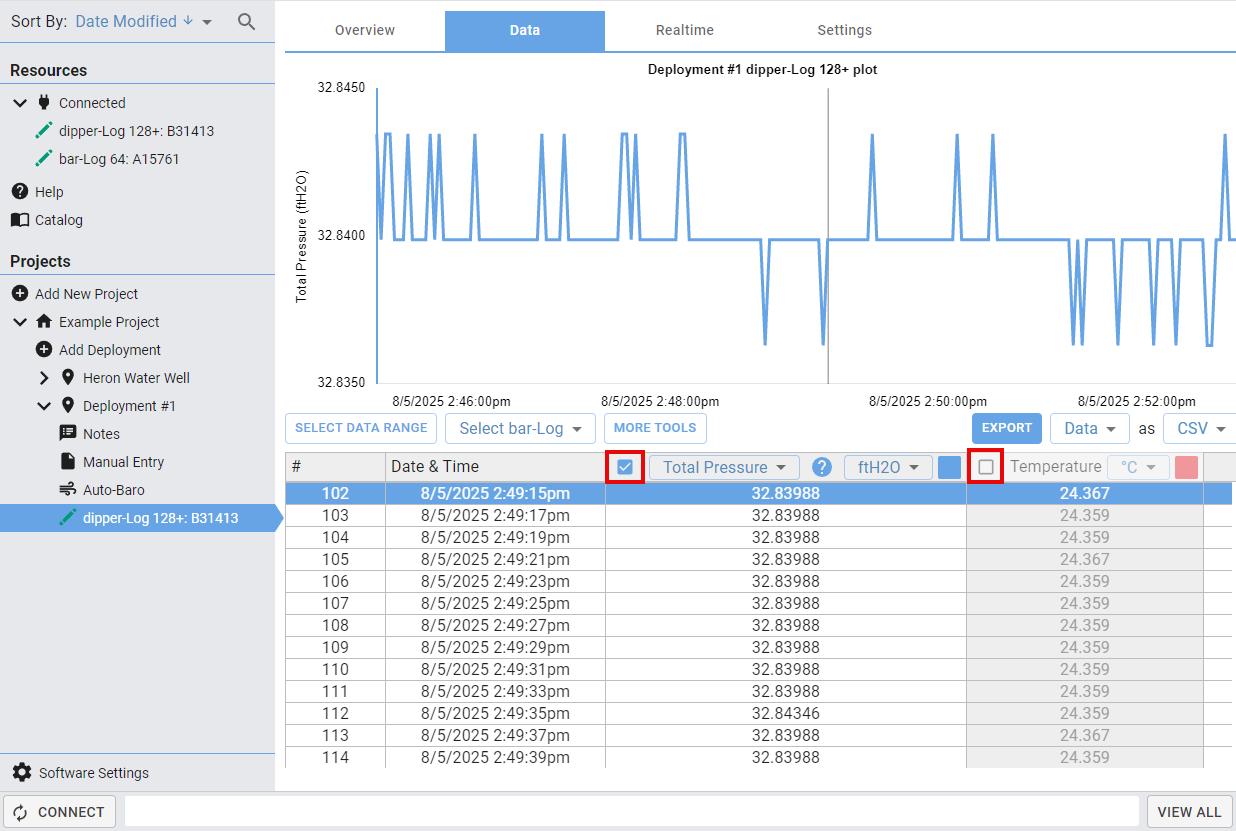Click the Help question mark icon
Viewport: 1236px width, 831px height.
coord(19,191)
